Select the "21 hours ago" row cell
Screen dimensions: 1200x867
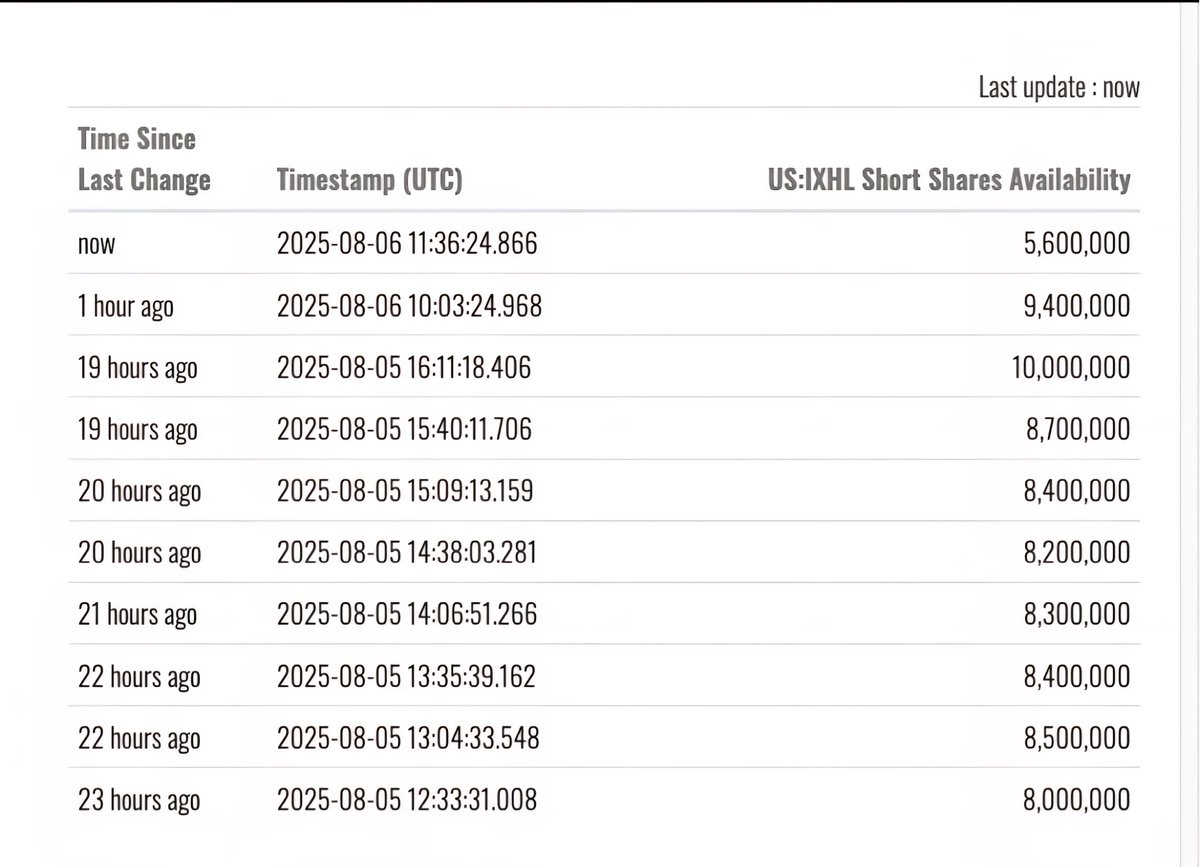coord(138,615)
